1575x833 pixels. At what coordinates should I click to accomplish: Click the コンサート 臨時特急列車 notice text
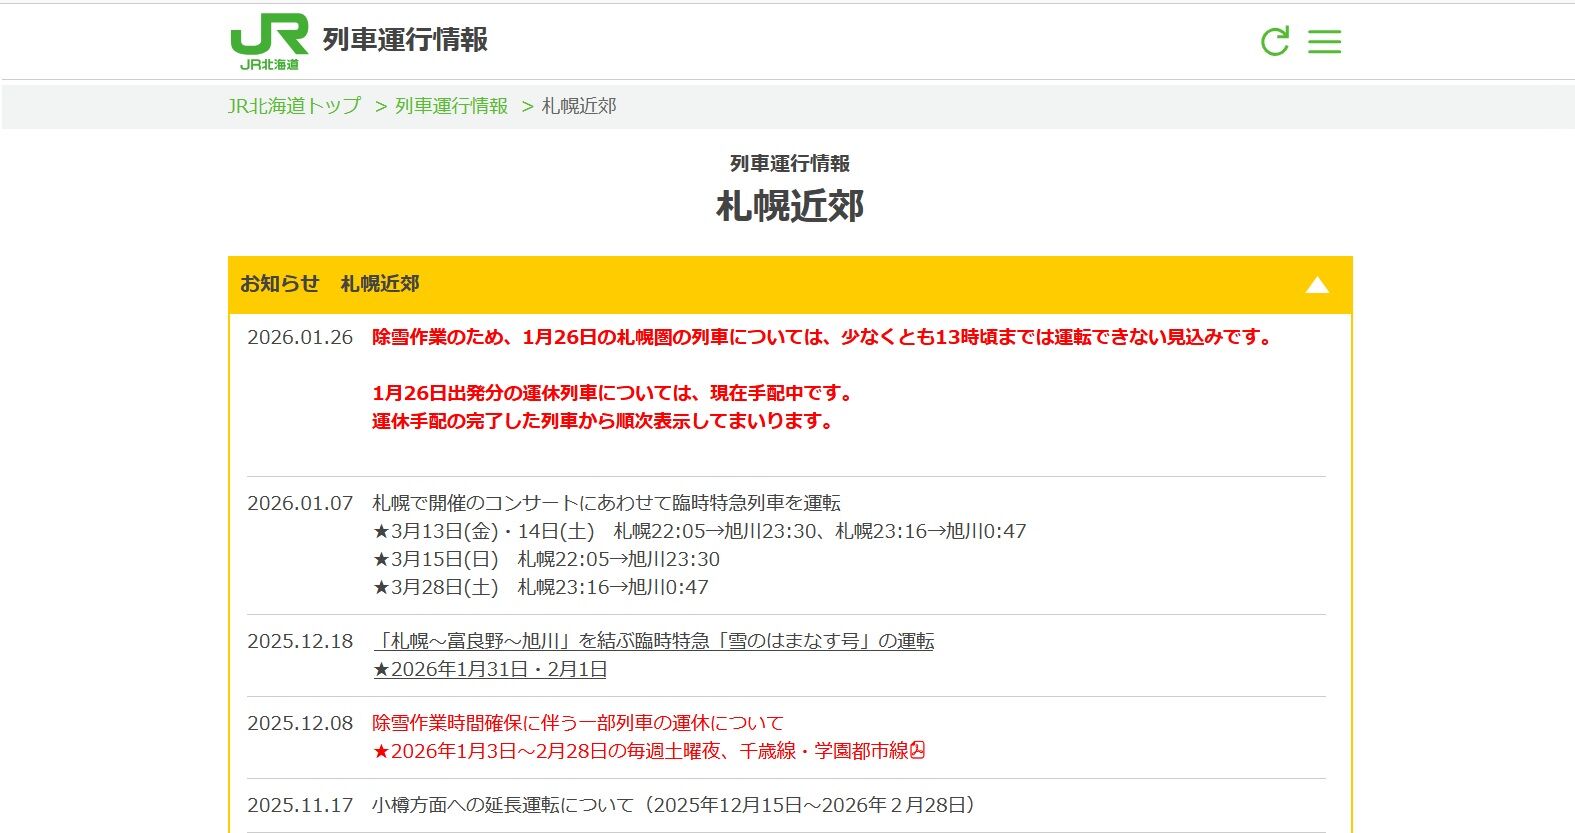coord(607,503)
